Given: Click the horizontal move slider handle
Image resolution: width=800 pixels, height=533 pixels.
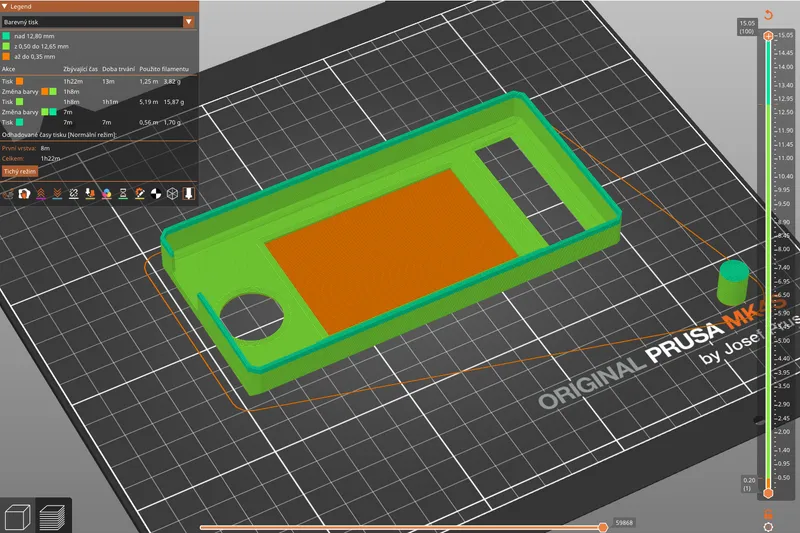Looking at the screenshot, I should pos(603,526).
